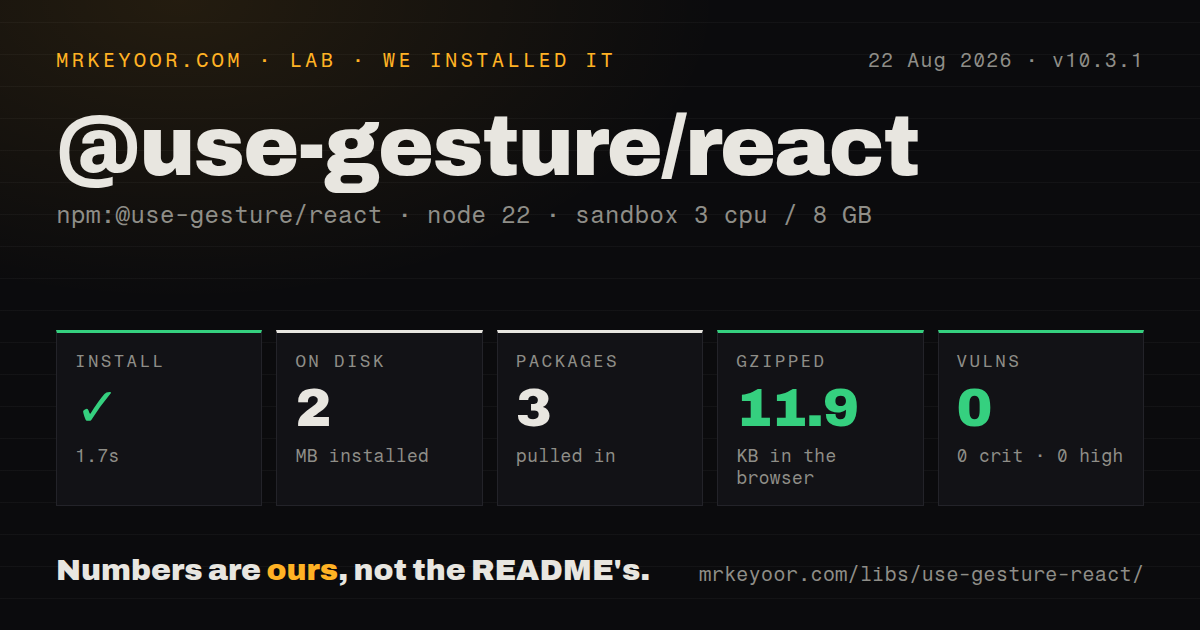Click the "INSTALL" card label
1200x630 pixels.
(119, 362)
